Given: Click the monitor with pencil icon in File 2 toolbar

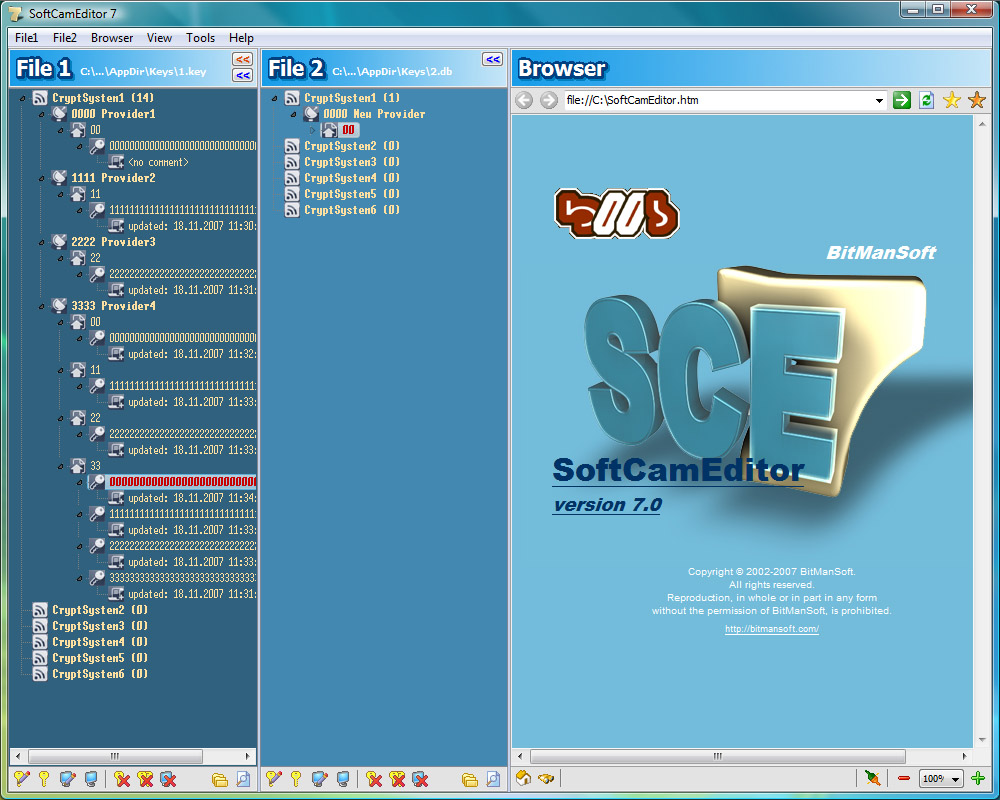Looking at the screenshot, I should click(320, 779).
